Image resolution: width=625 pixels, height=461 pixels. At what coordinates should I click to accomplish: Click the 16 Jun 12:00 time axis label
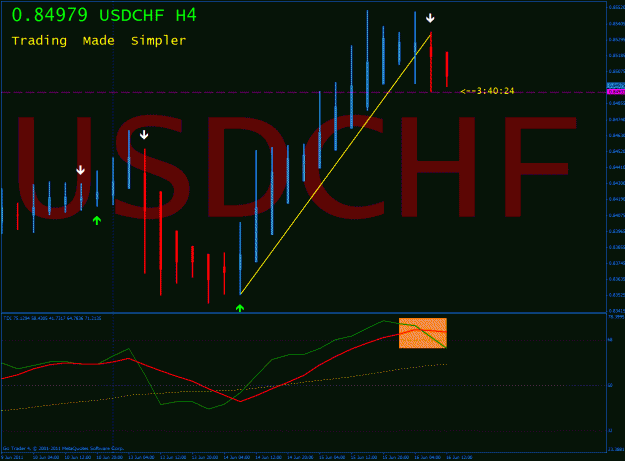click(459, 457)
